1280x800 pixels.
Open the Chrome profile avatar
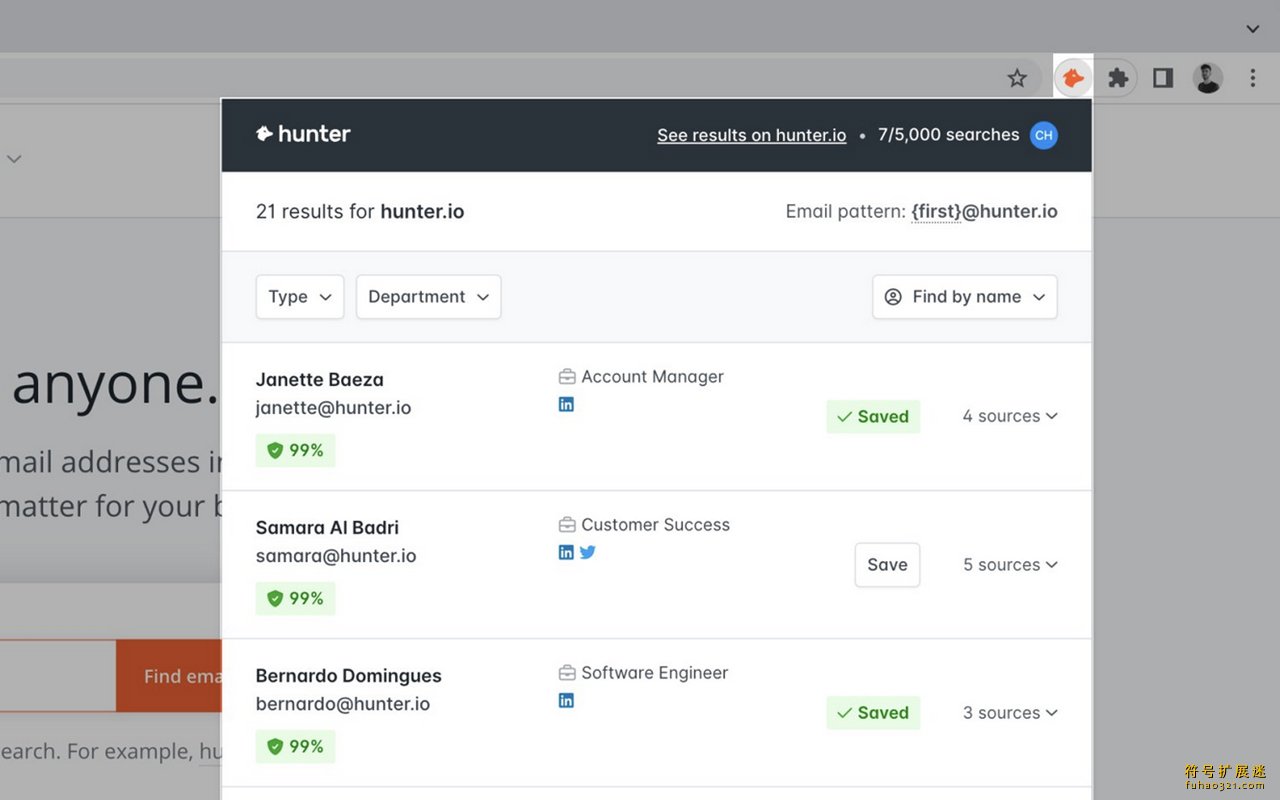tap(1208, 78)
